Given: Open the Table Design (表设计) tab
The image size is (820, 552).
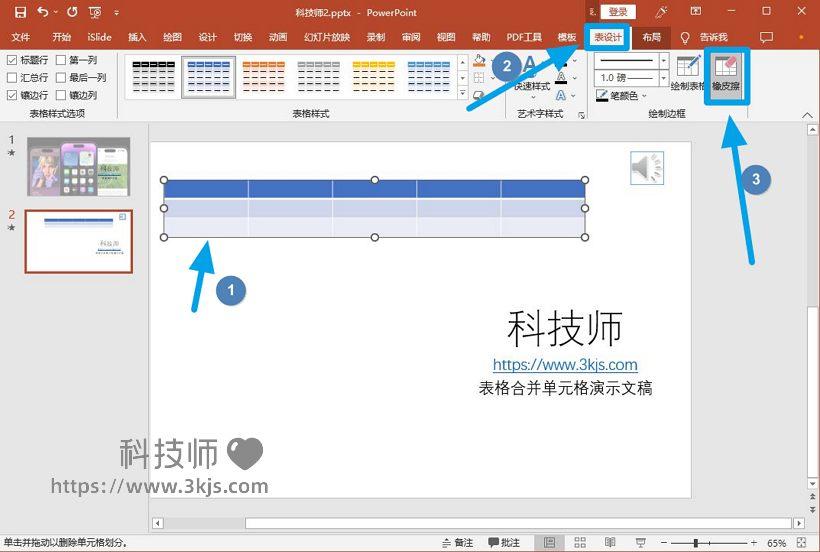Looking at the screenshot, I should [x=607, y=37].
